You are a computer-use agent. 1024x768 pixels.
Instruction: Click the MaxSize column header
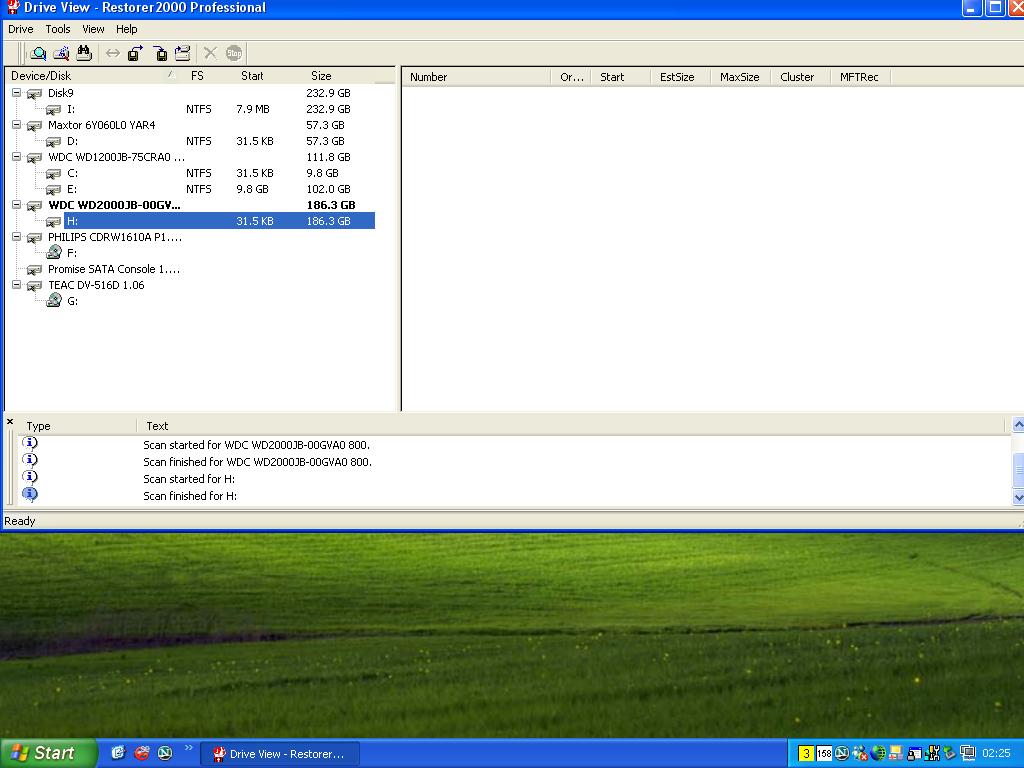coord(740,77)
